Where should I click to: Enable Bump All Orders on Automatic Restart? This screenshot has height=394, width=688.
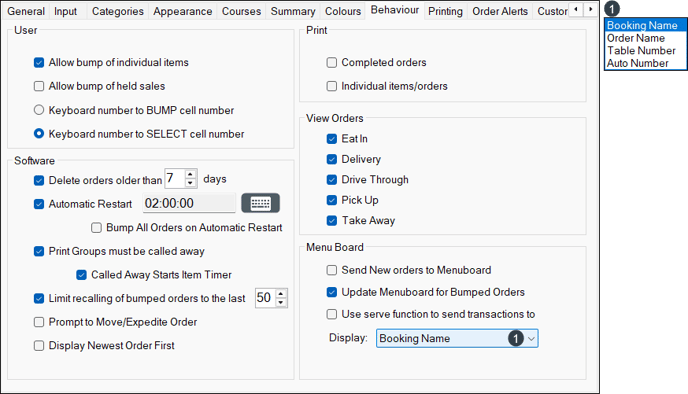coord(96,228)
